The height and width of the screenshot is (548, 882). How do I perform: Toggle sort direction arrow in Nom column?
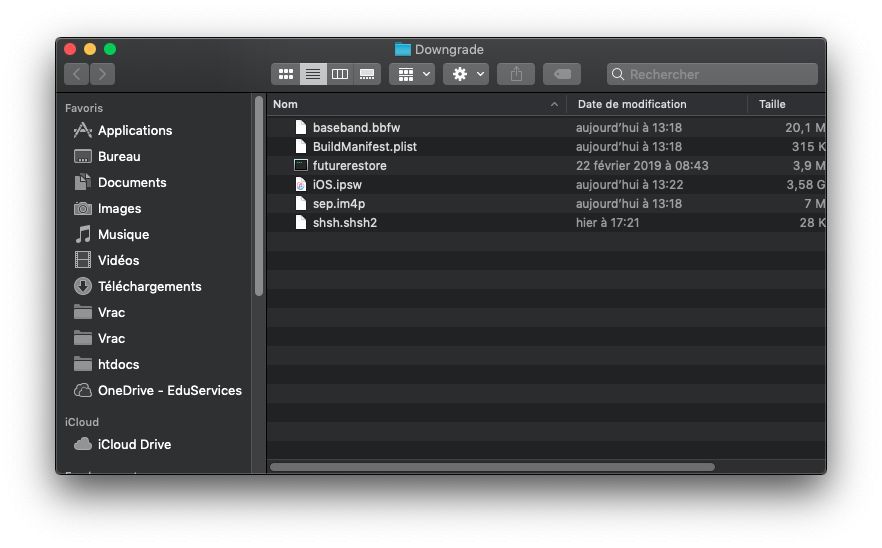[554, 104]
